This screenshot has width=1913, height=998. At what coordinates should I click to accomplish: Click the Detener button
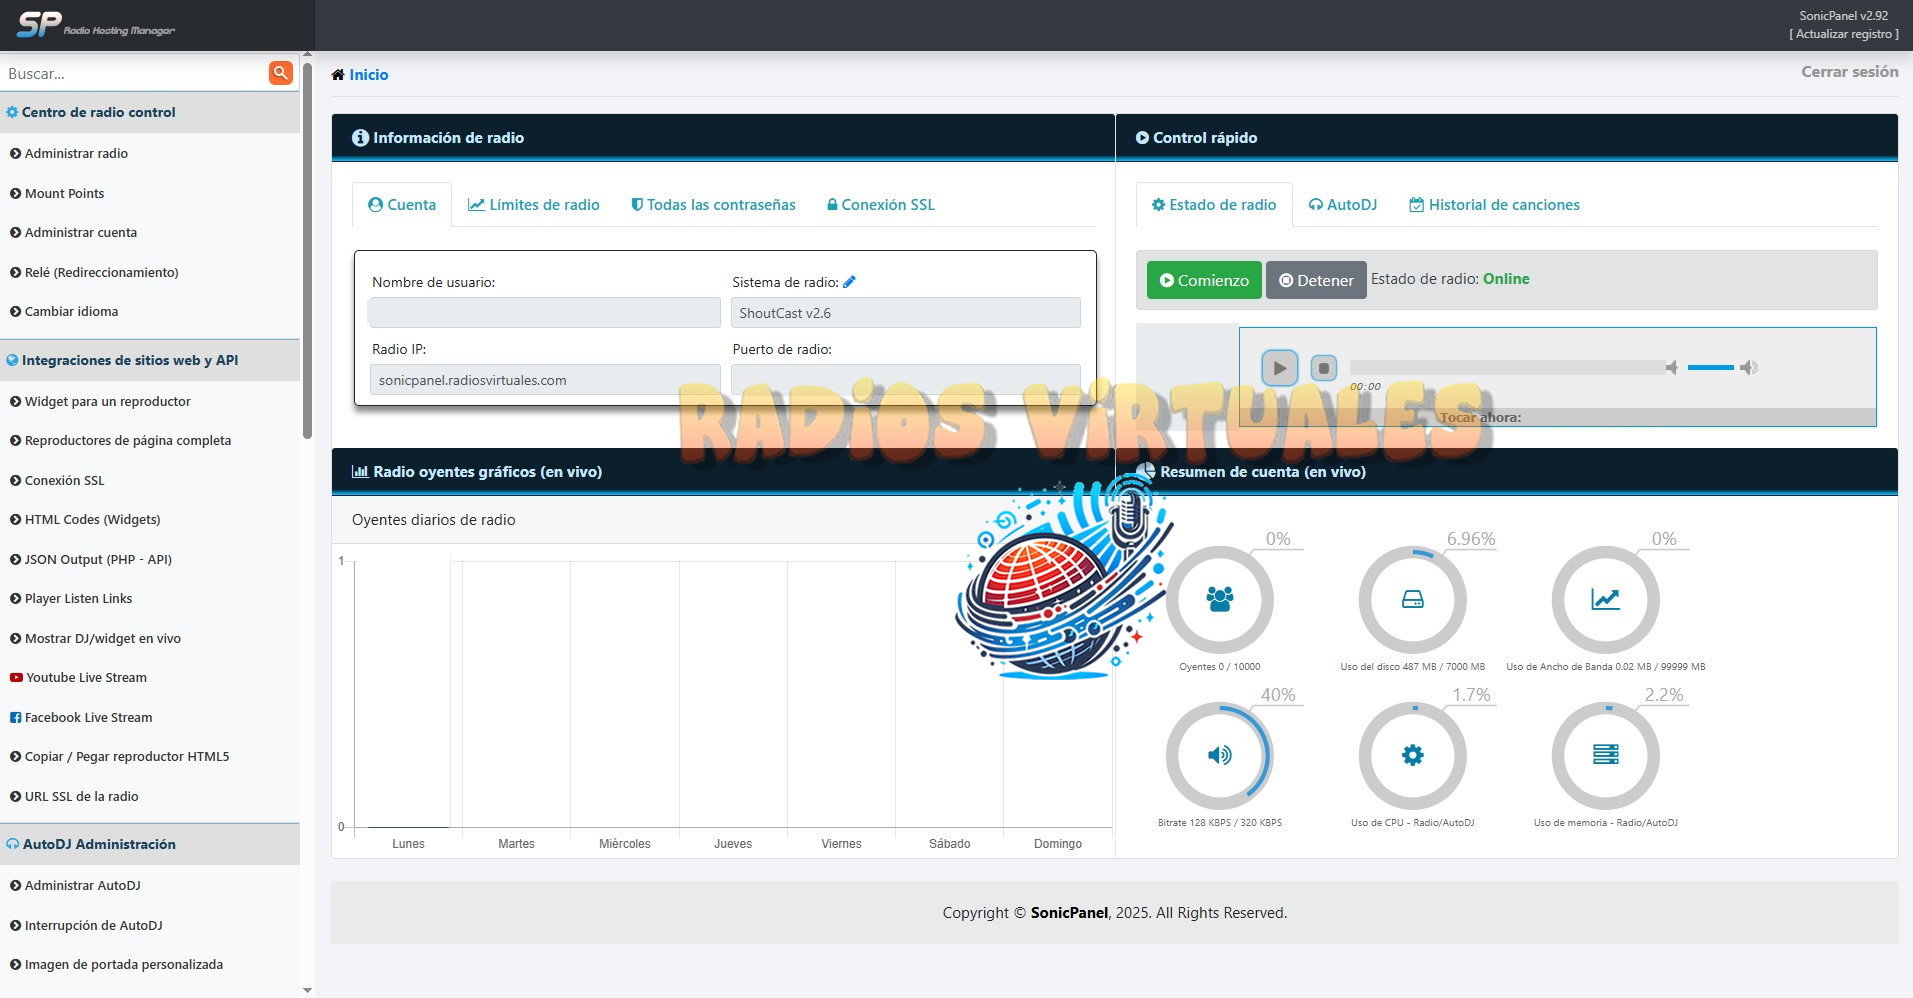tap(1316, 281)
